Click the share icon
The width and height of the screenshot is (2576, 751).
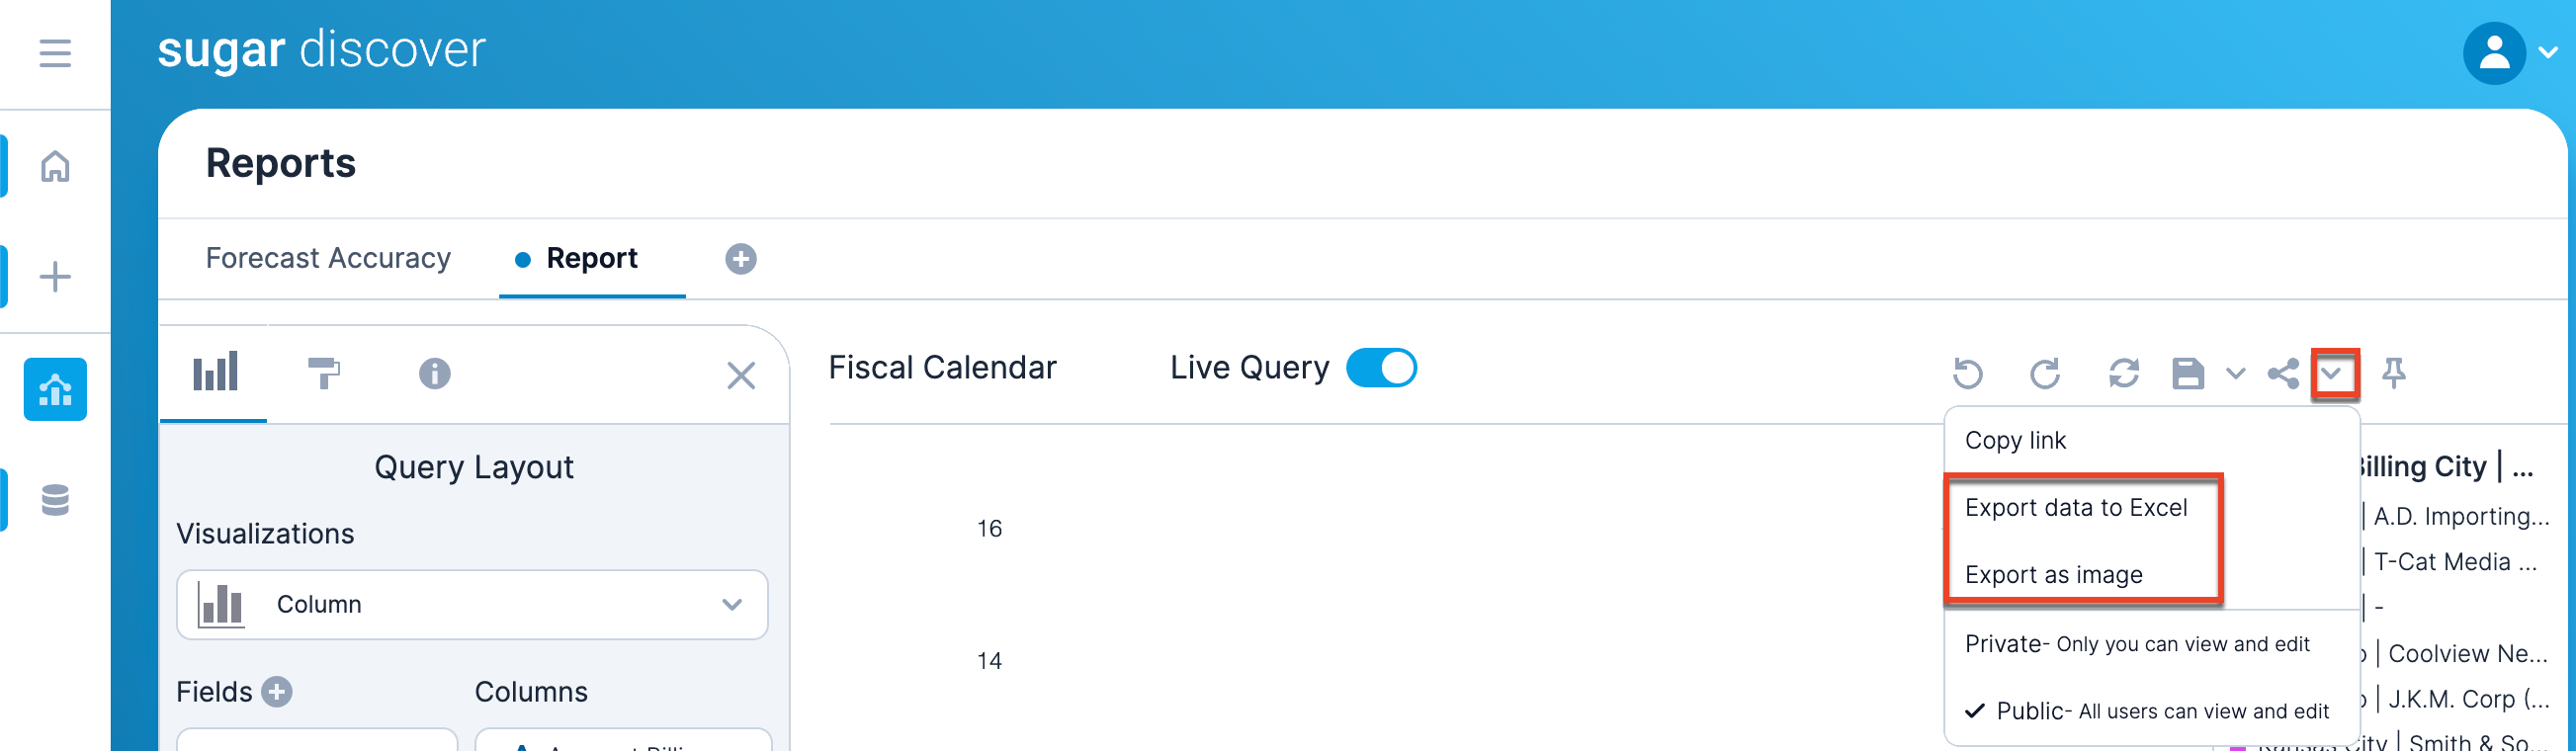point(2283,373)
